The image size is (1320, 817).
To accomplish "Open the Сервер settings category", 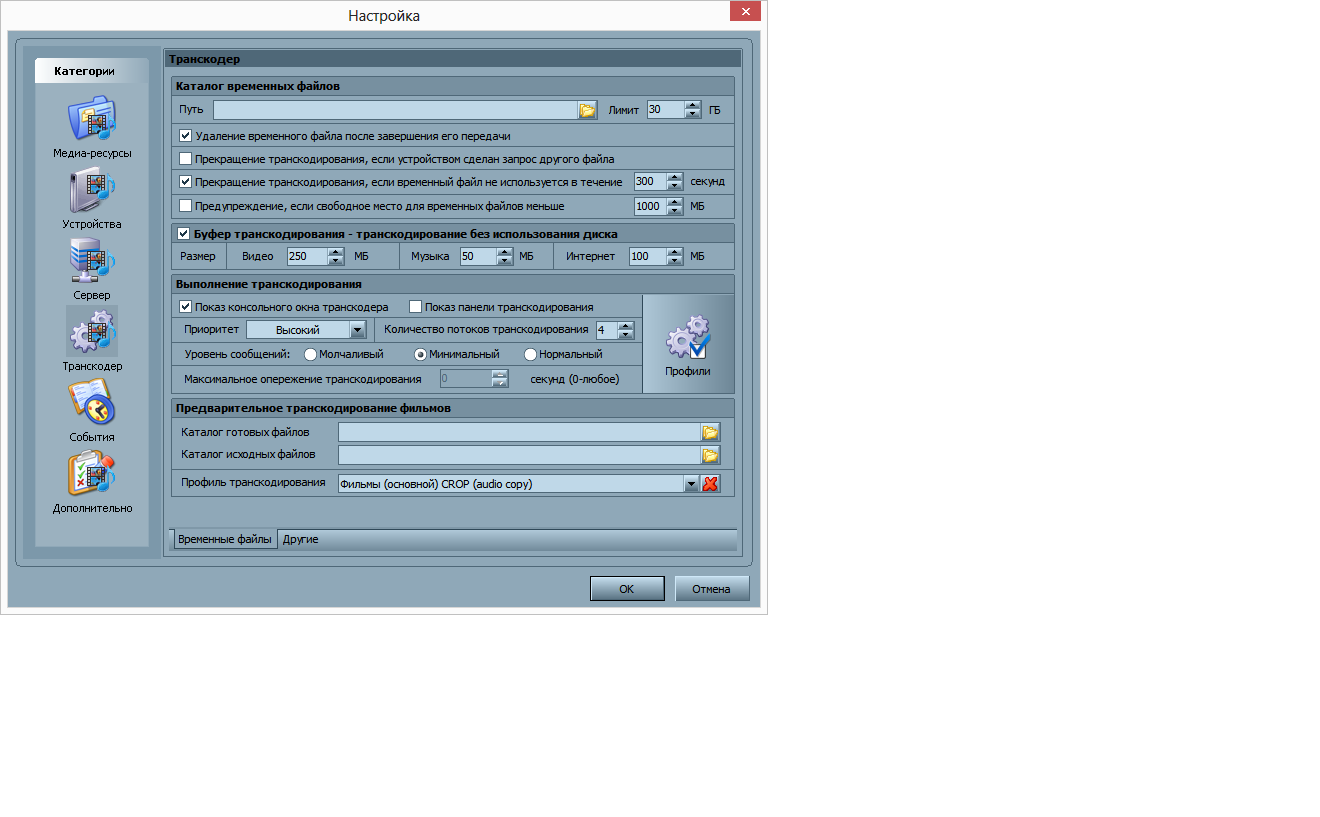I will coord(91,262).
